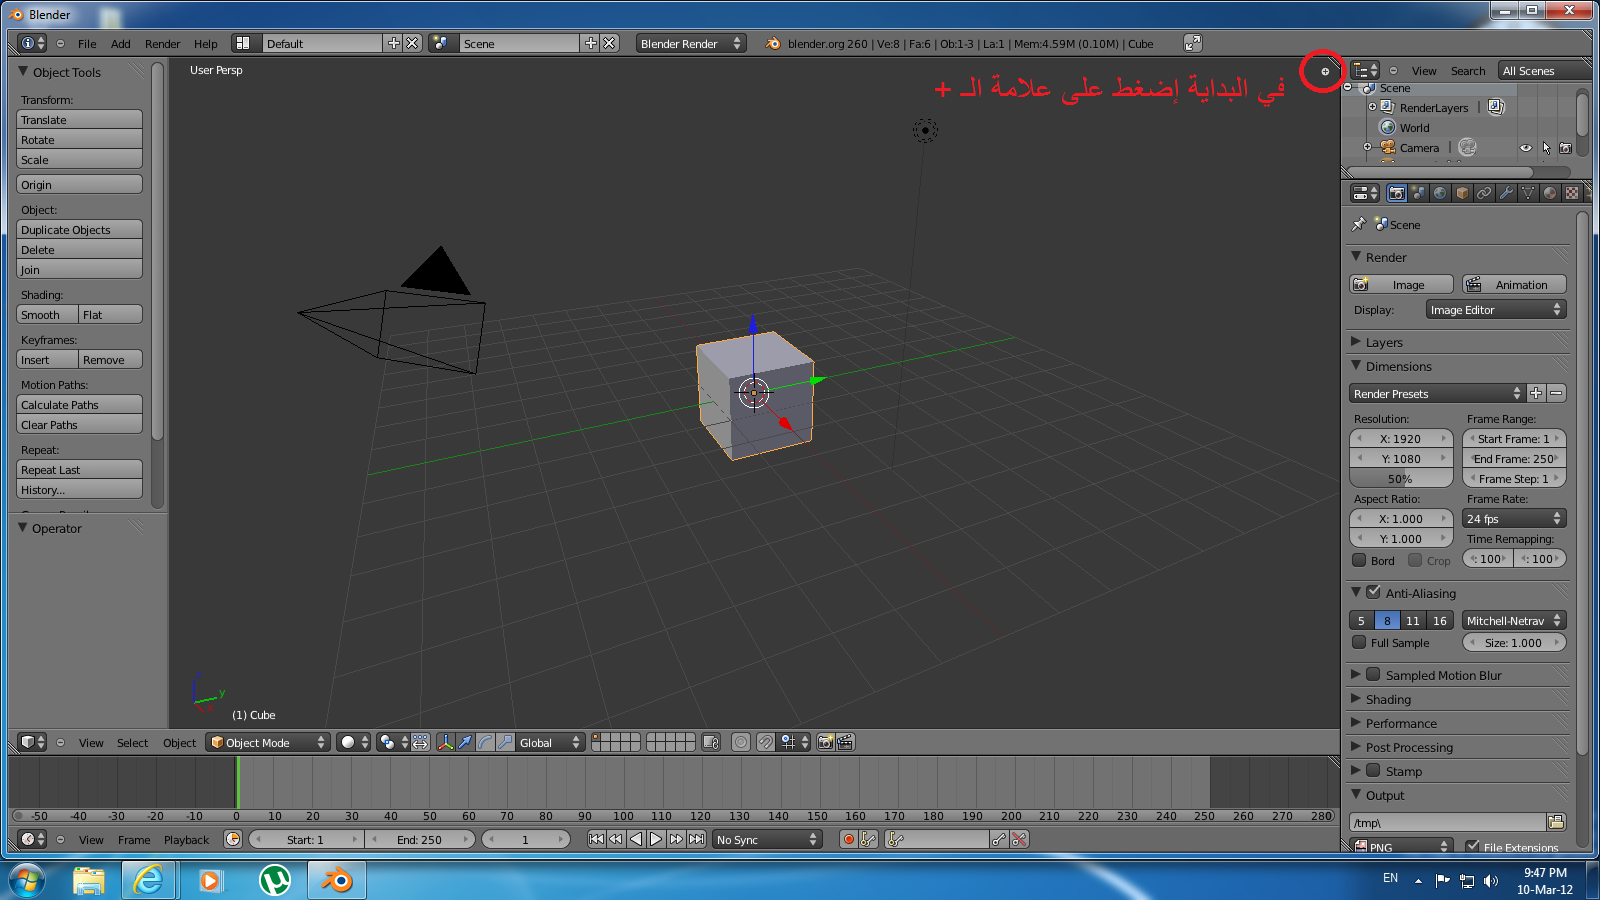Open the File menu
The height and width of the screenshot is (900, 1600).
pyautogui.click(x=87, y=44)
